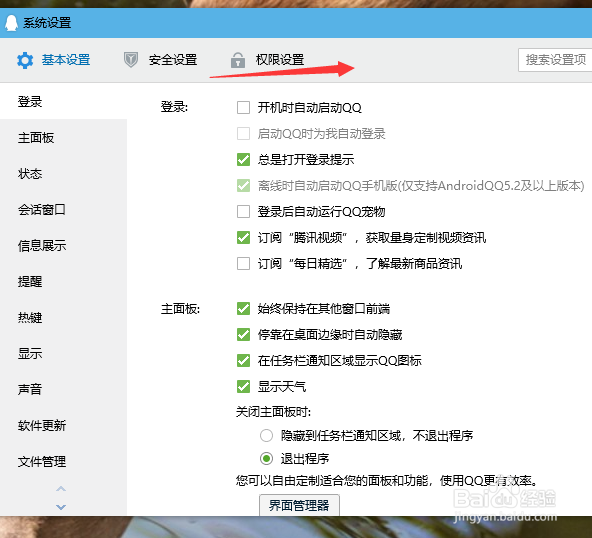
Task: Click the 主面板: section heading
Action: point(180,309)
